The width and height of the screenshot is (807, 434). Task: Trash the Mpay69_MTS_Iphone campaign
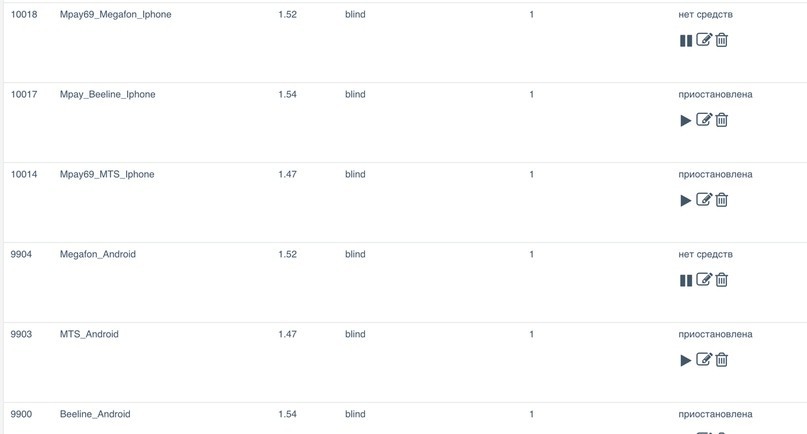click(x=722, y=200)
